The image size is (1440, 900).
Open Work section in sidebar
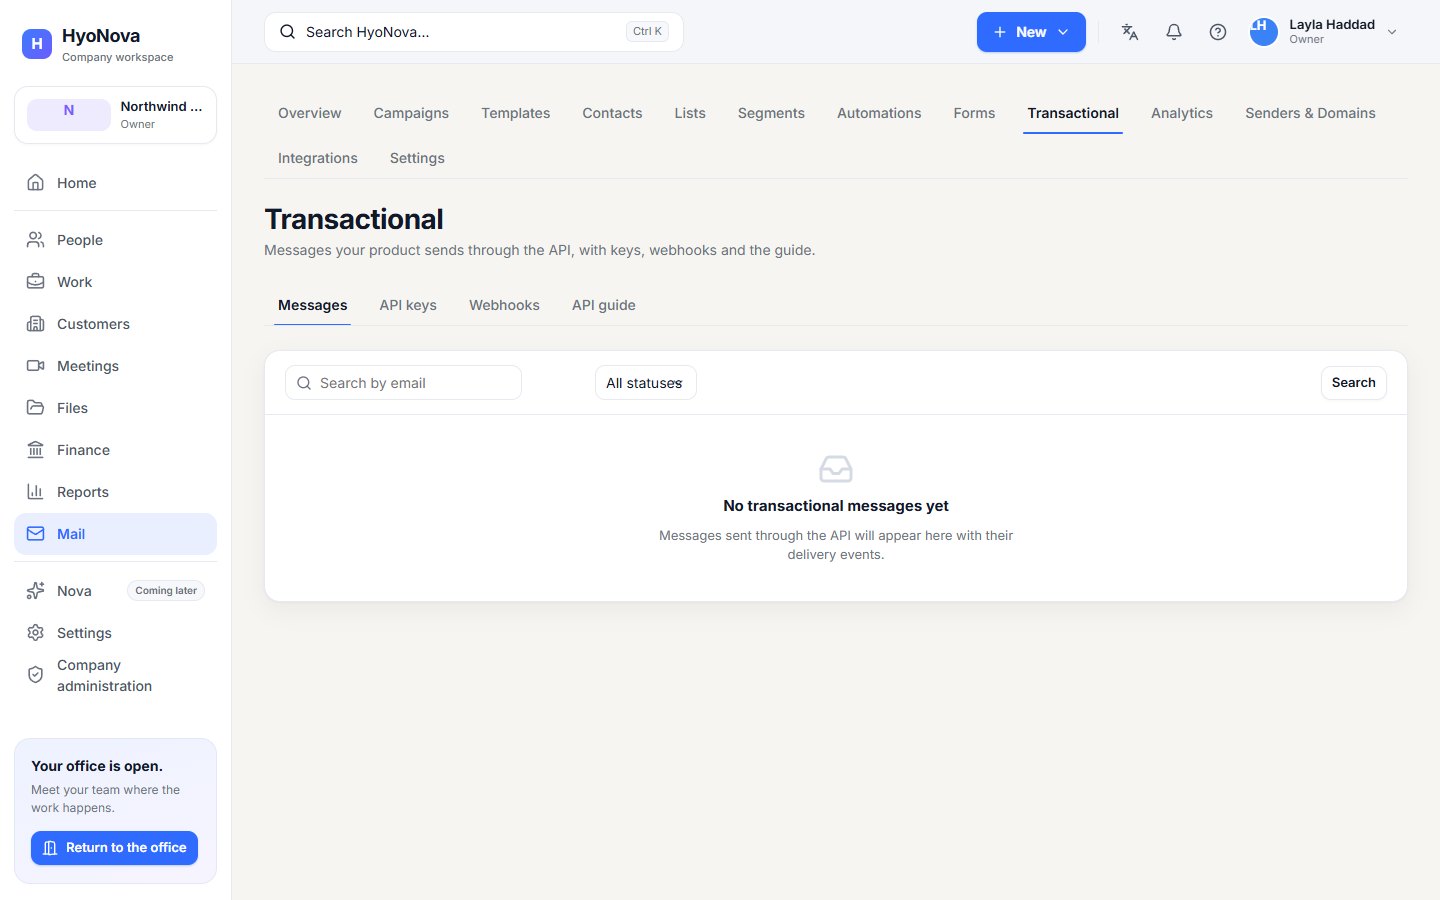pyautogui.click(x=115, y=282)
